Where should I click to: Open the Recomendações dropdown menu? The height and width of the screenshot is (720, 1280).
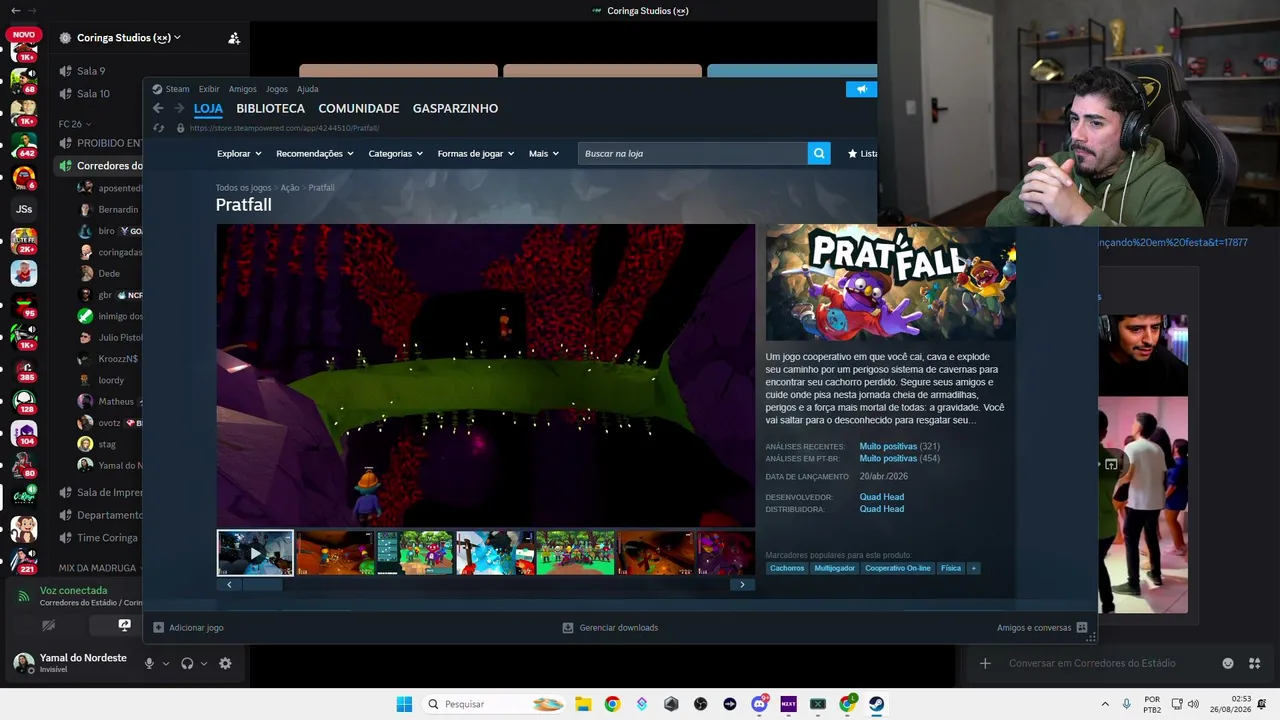315,153
